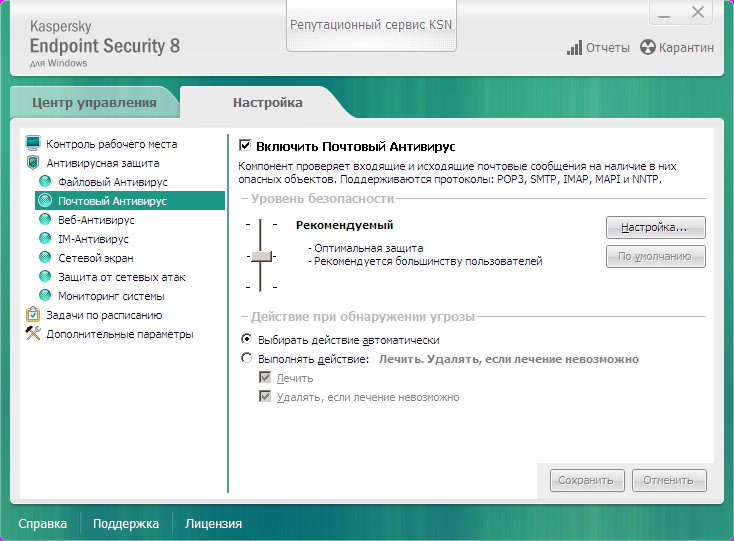This screenshot has width=734, height=541.
Task: Click the green circle icon beside Сетевой экран
Action: pyautogui.click(x=45, y=257)
